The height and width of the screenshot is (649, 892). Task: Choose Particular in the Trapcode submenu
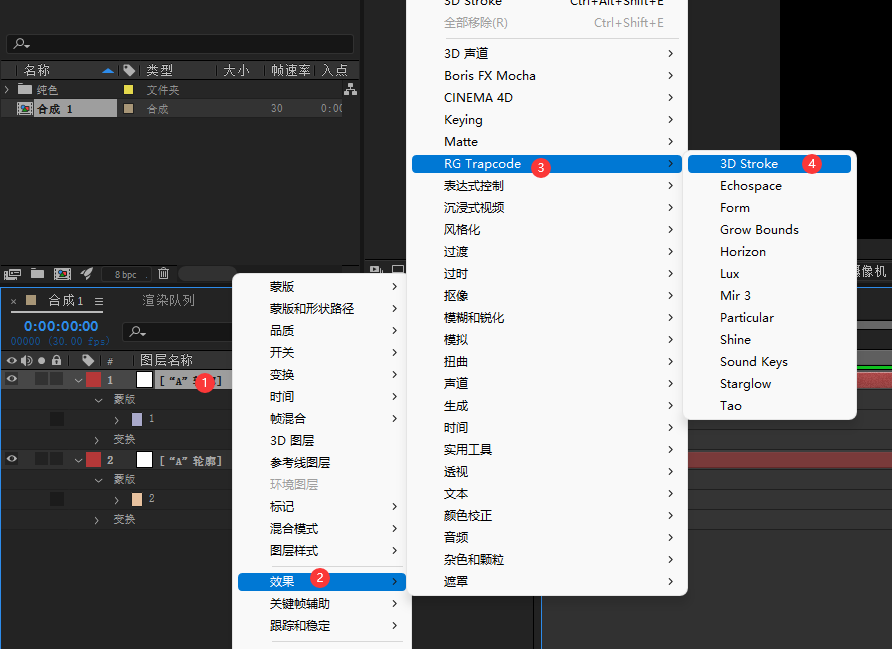769,318
